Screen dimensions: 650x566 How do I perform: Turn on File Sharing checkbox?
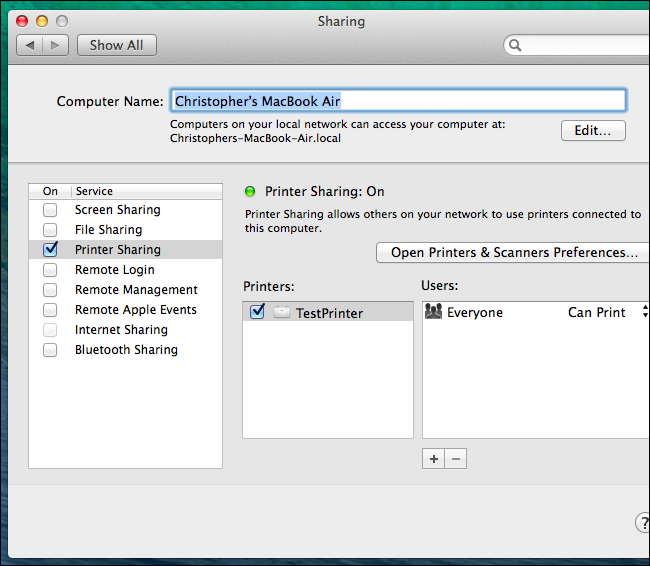click(x=50, y=230)
